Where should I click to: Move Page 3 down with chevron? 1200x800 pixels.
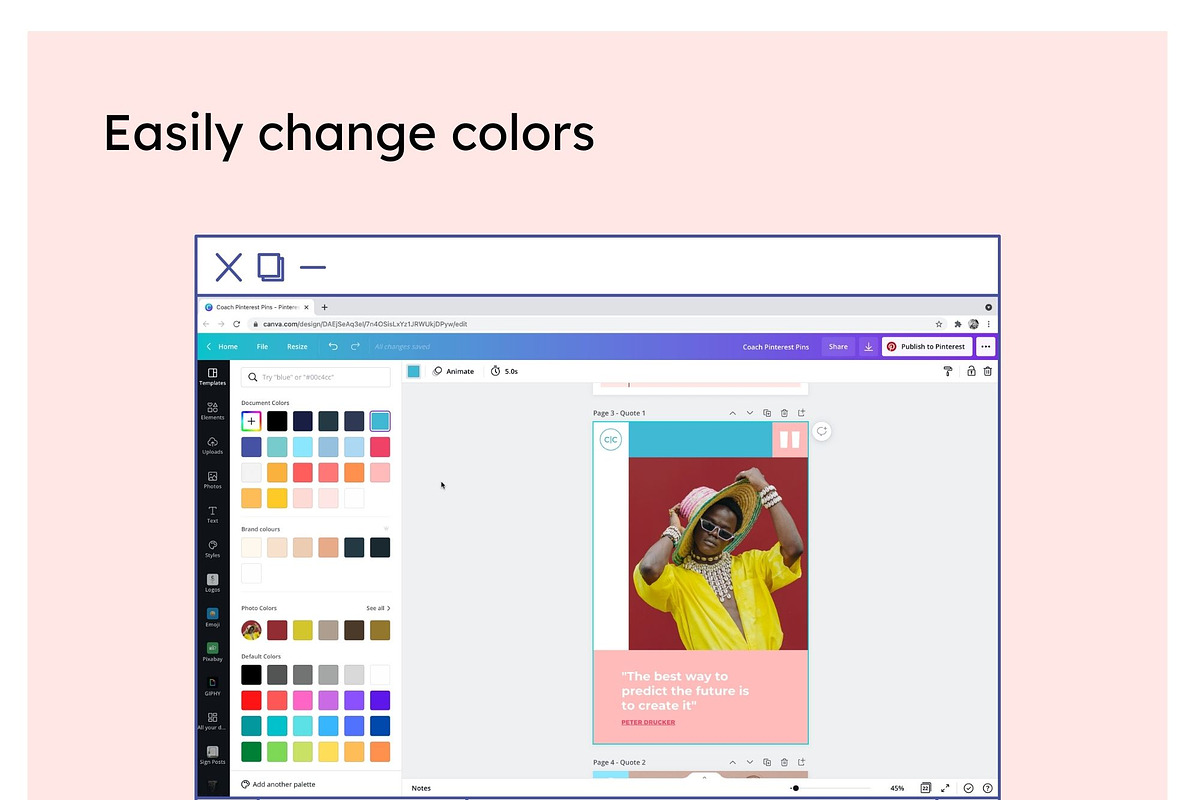pos(749,413)
